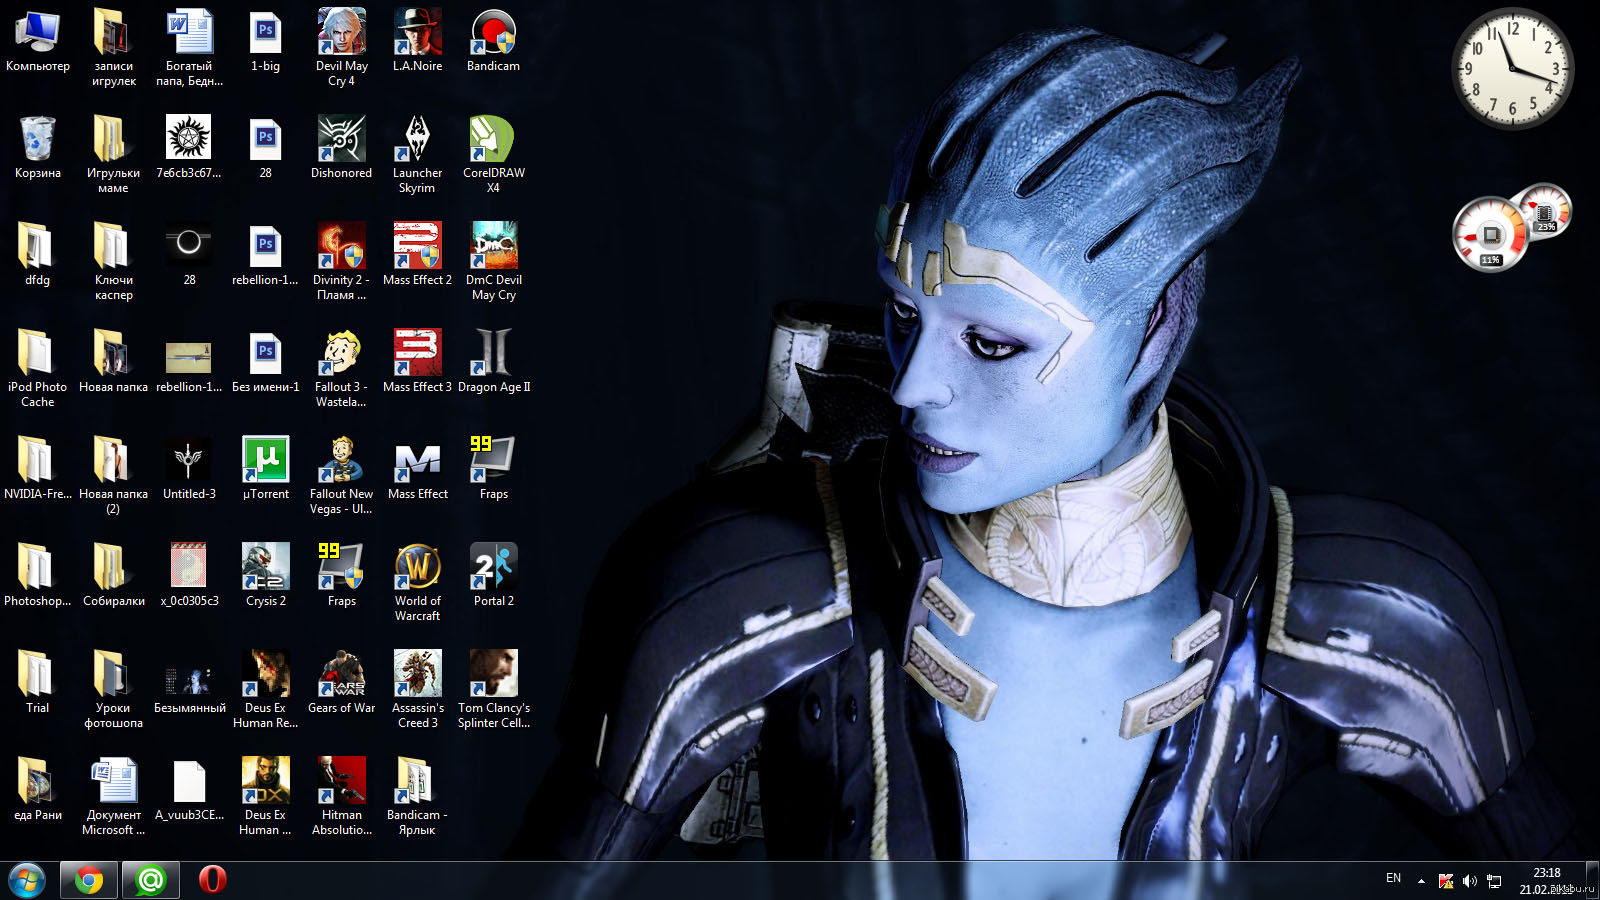Select the Богатый папа Word document
The width and height of the screenshot is (1600, 900).
click(190, 47)
